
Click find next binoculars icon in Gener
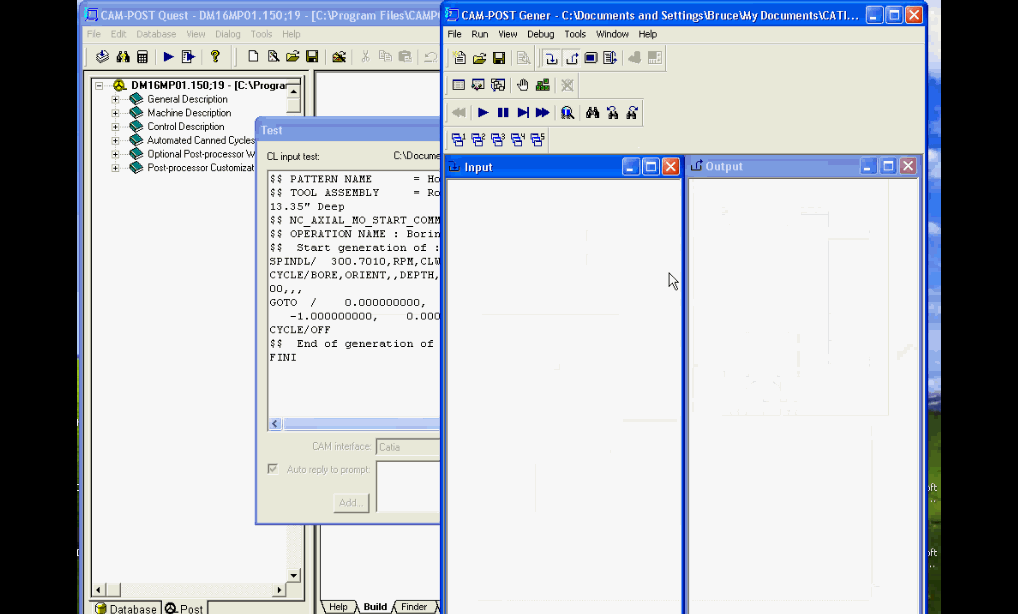(632, 112)
